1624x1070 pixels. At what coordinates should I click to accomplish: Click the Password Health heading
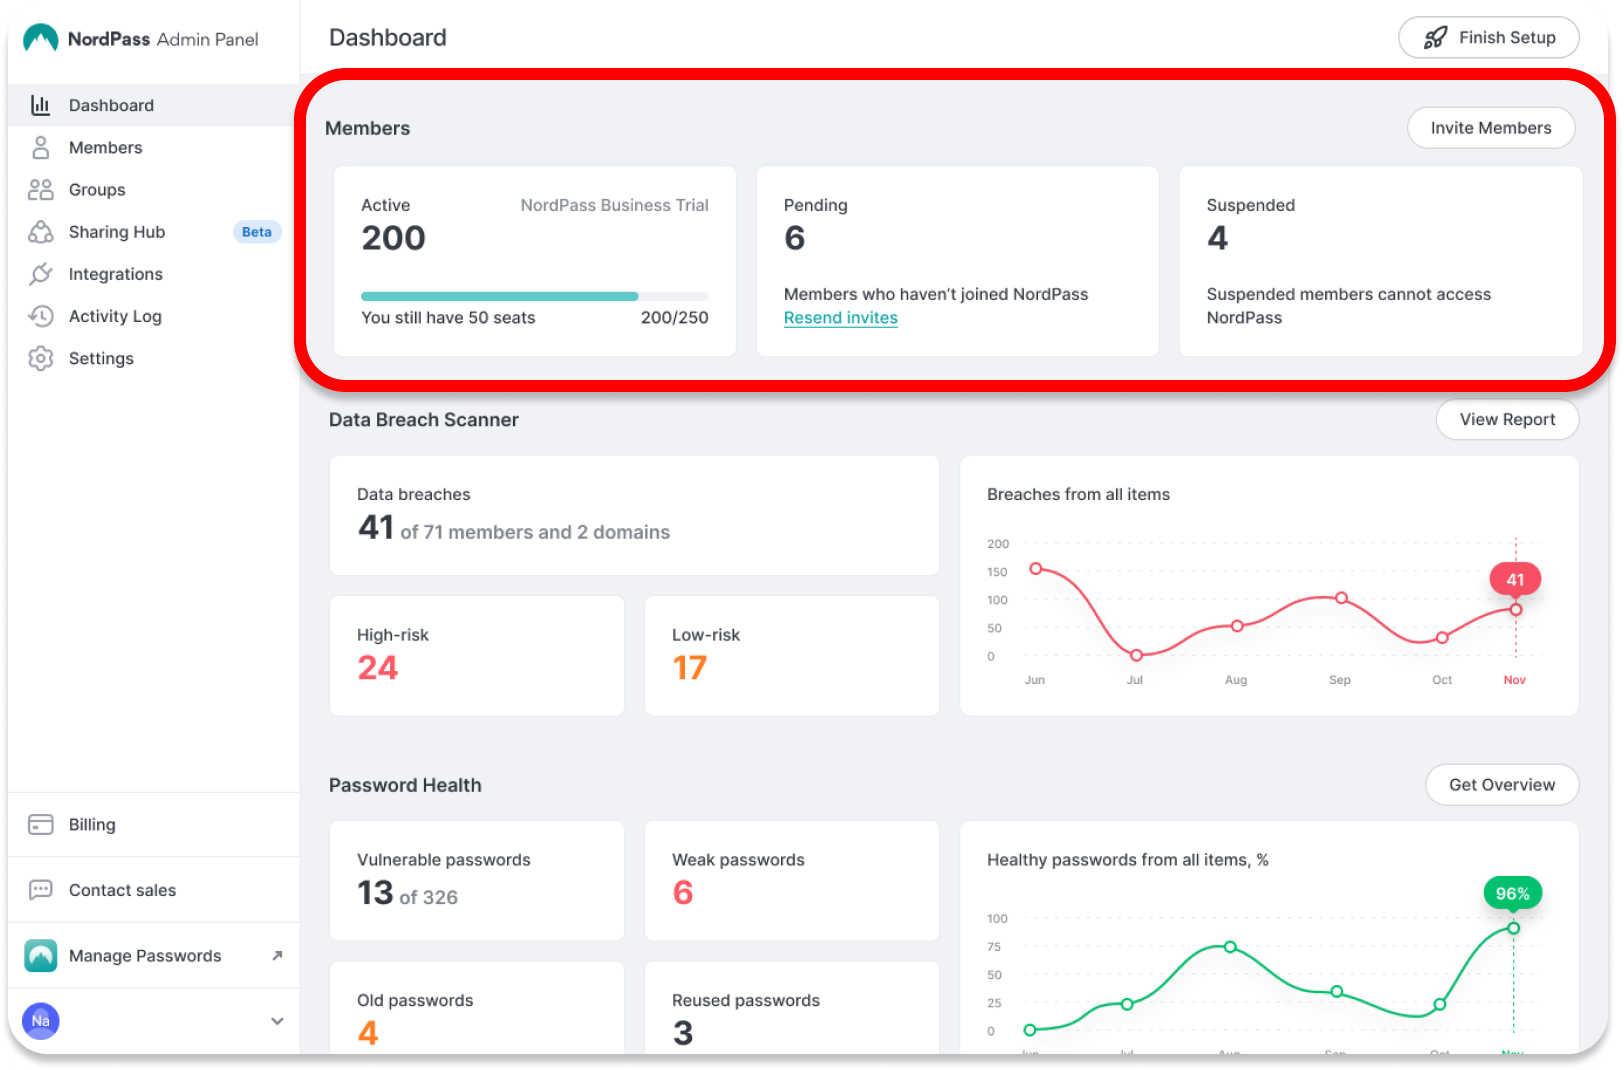coord(405,785)
